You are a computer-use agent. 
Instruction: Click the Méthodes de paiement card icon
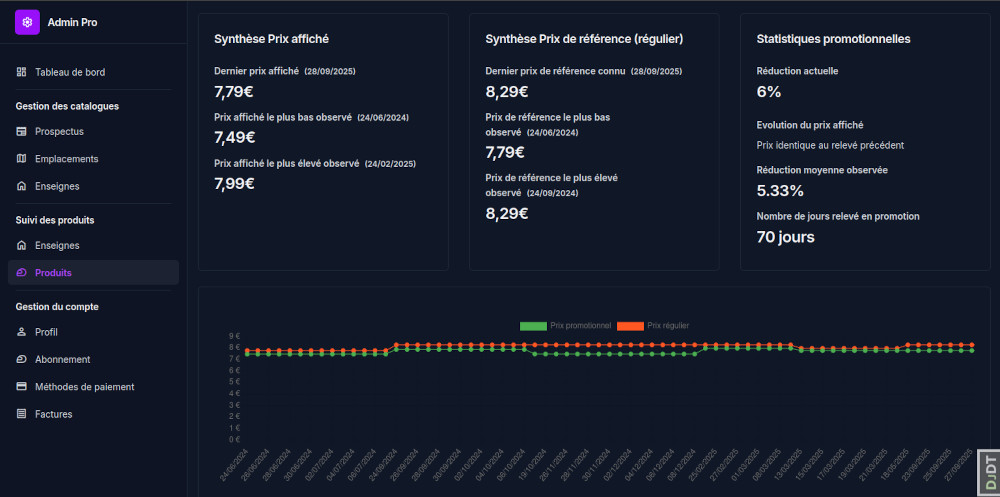click(x=22, y=387)
